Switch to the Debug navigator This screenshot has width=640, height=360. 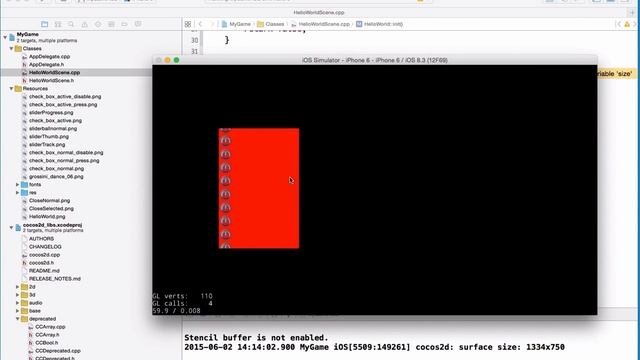(111, 24)
